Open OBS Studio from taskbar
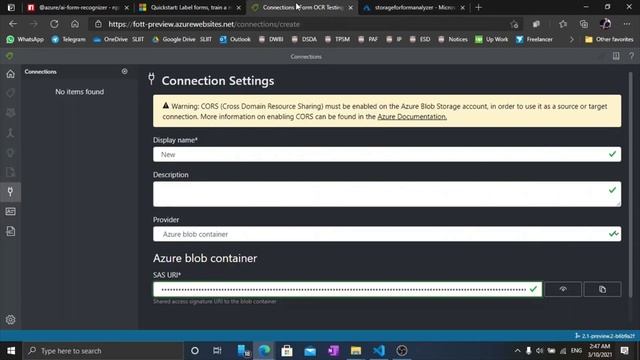Image resolution: width=640 pixels, height=360 pixels. (x=402, y=351)
